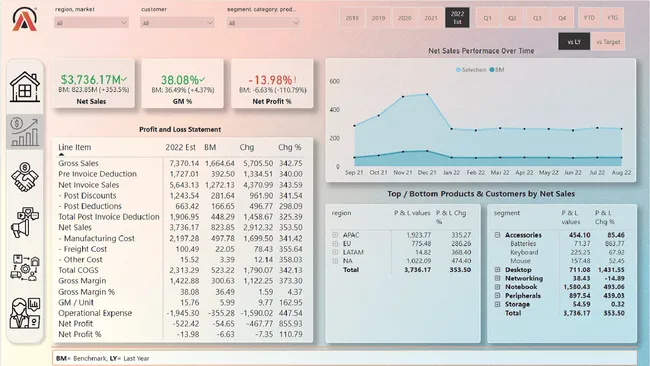Expand the Networking segment row
Screen dimensions: 650x366
pyautogui.click(x=497, y=279)
